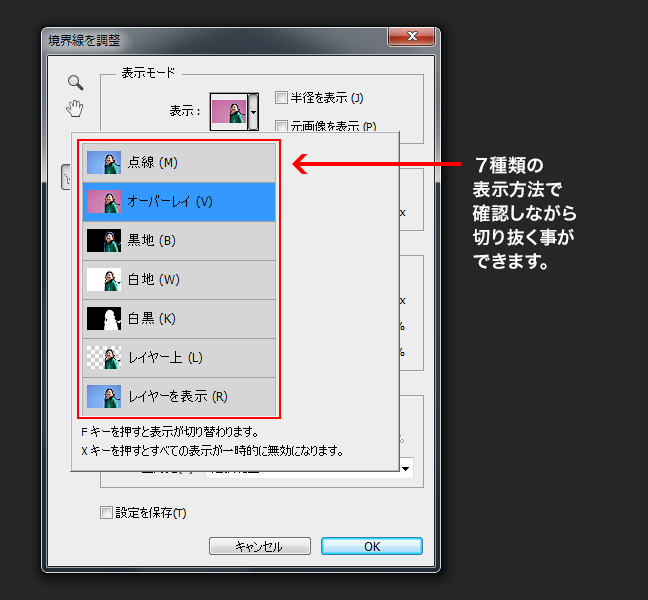Click the 境界線を調整 title bar

tap(200, 39)
